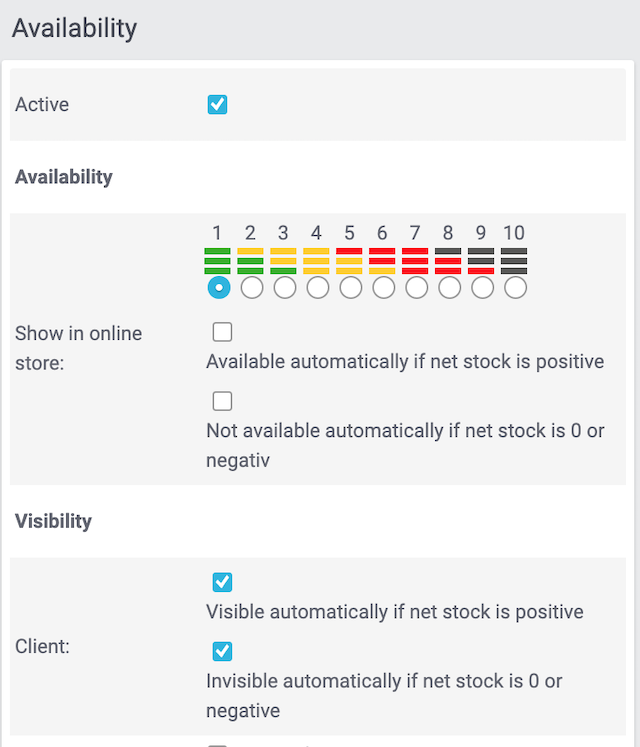Click the availability level 7 red bars icon
Screen dimensions: 640x747
tap(415, 261)
